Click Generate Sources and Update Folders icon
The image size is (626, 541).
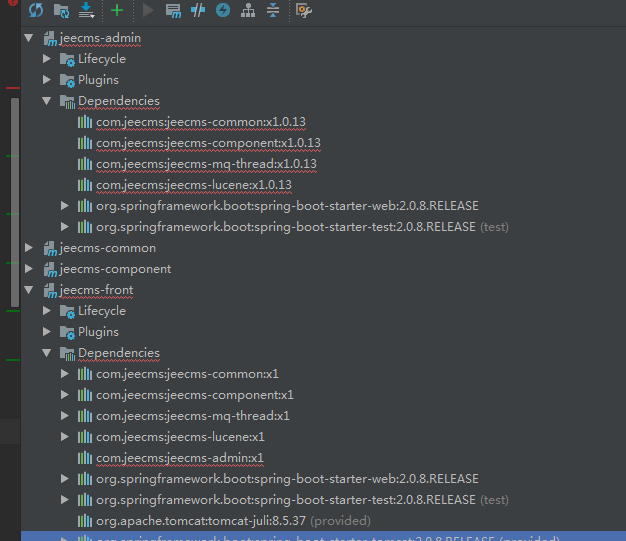62,11
